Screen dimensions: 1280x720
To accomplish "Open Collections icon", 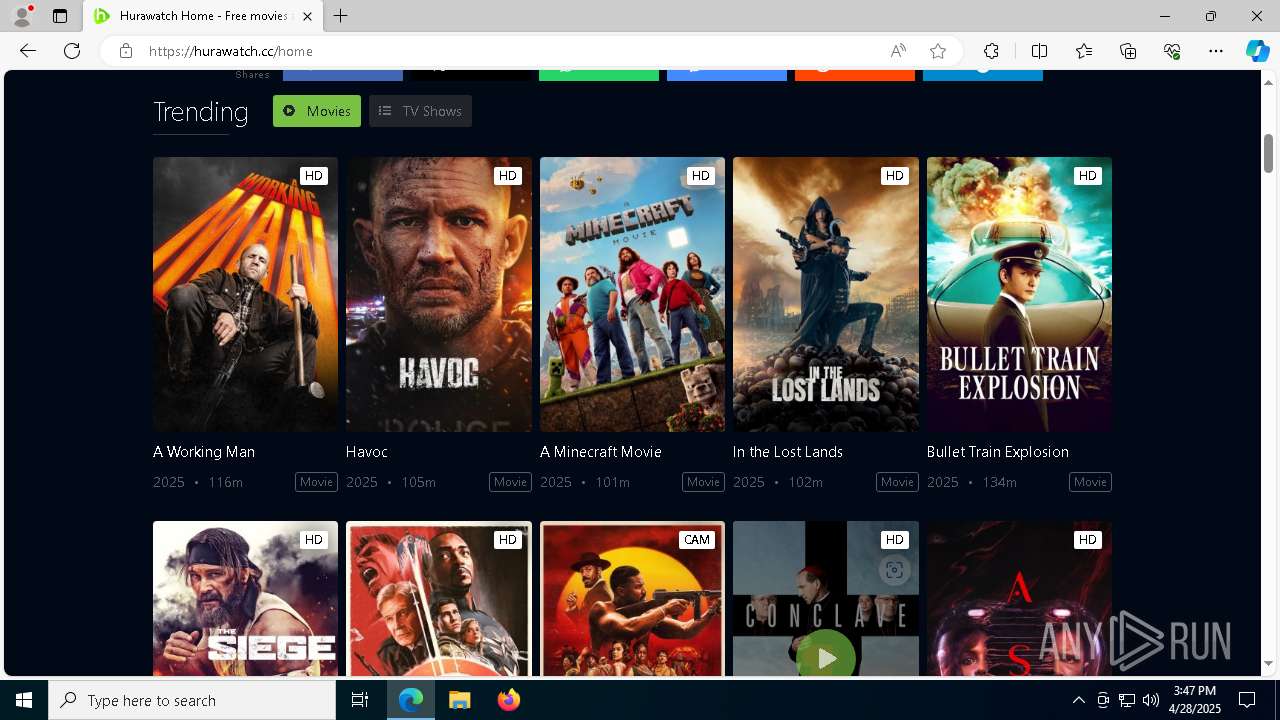I will tap(1128, 51).
